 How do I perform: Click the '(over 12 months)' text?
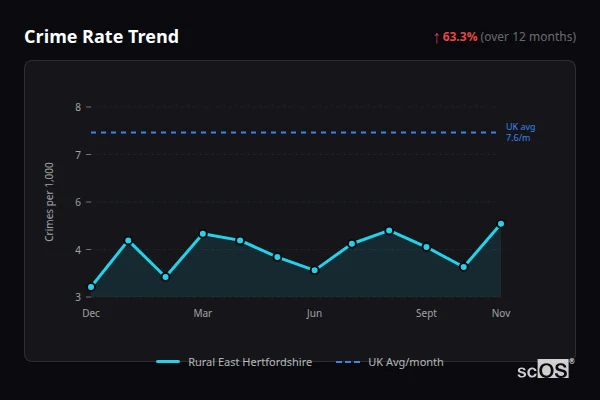[x=528, y=37]
